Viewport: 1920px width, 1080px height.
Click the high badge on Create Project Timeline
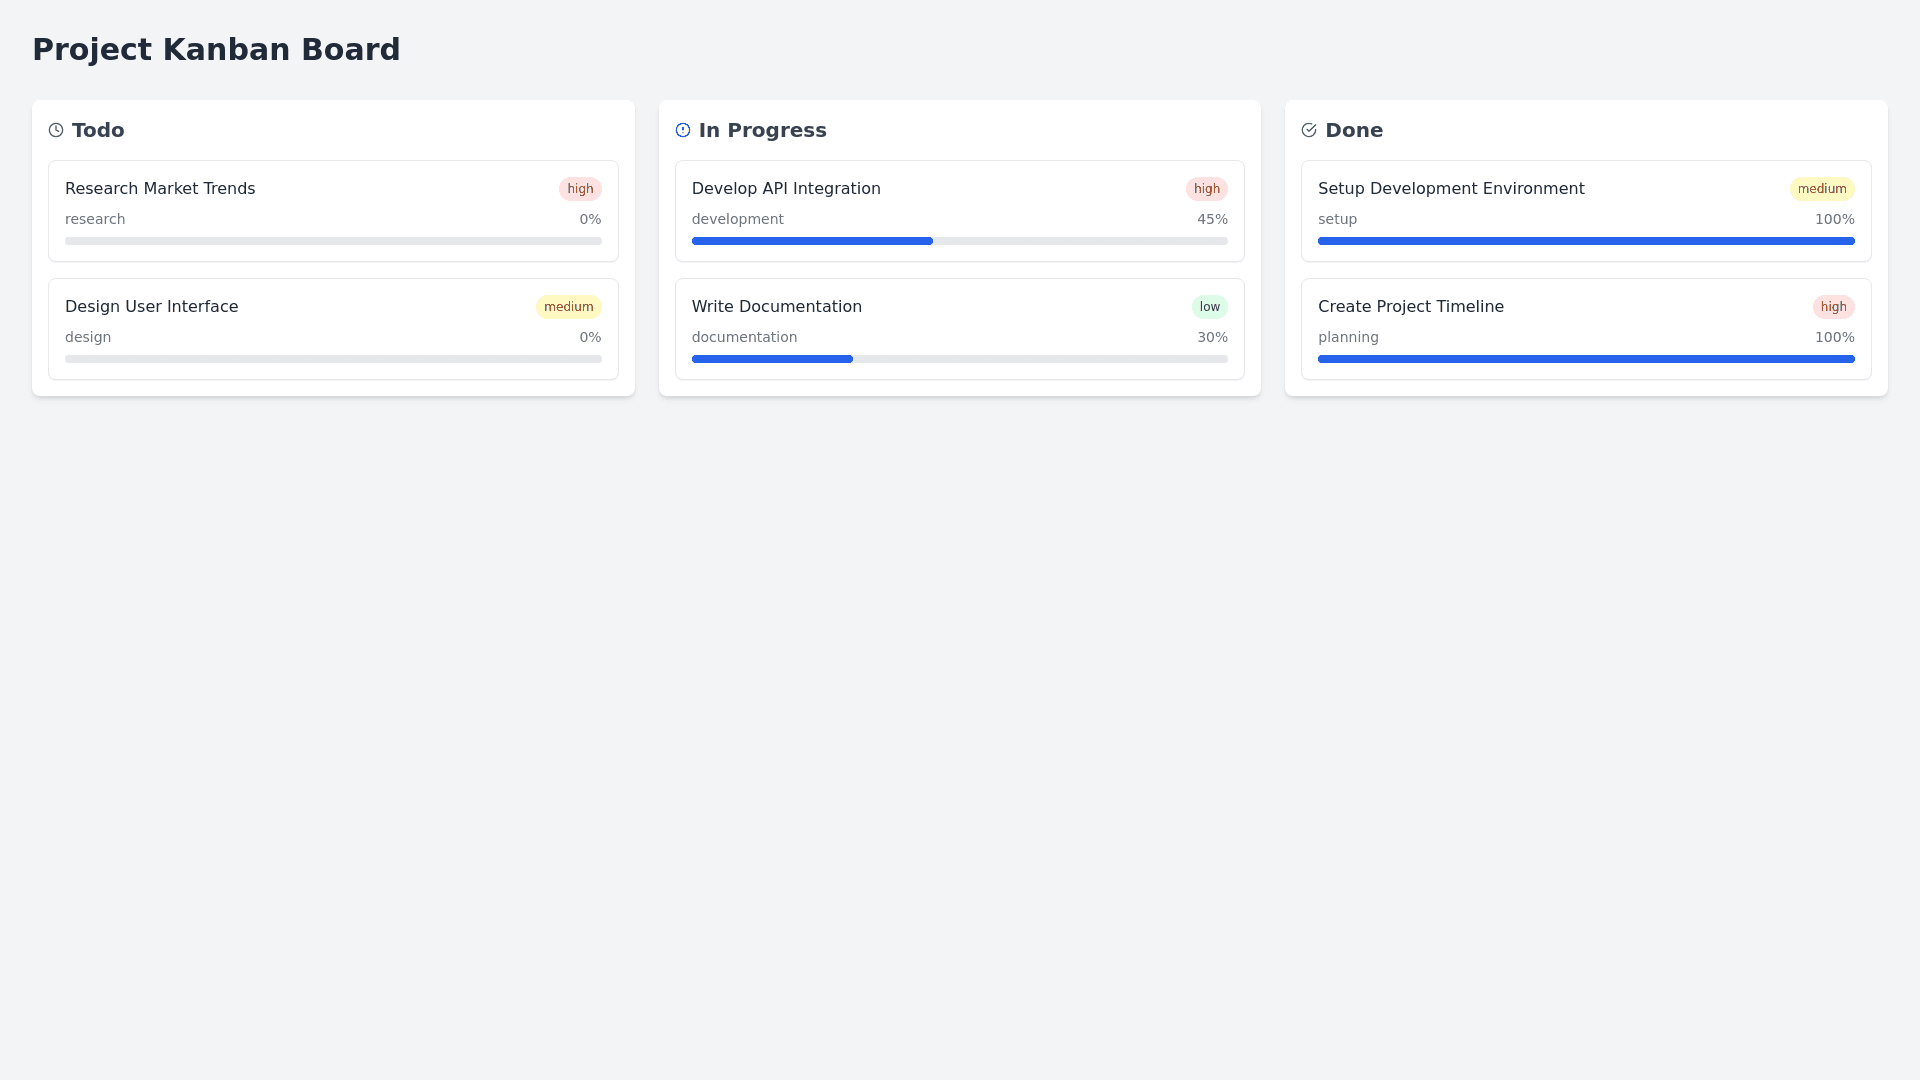click(x=1833, y=307)
